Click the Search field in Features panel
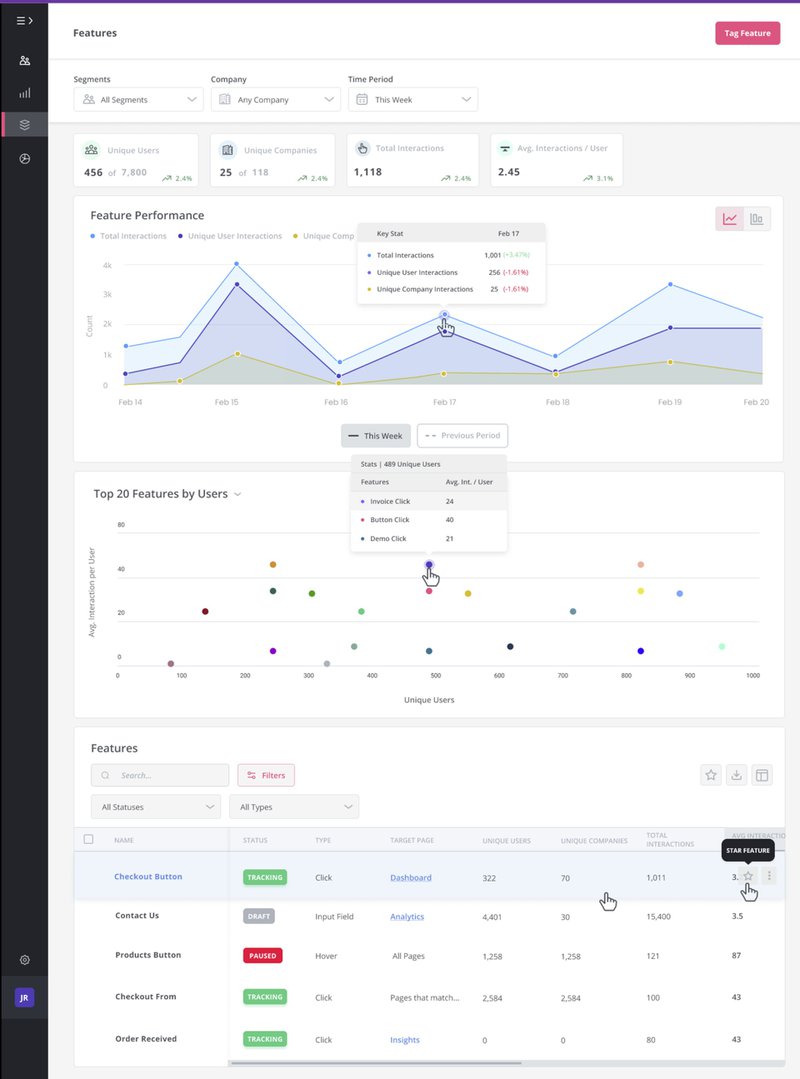800x1079 pixels. [x=158, y=775]
